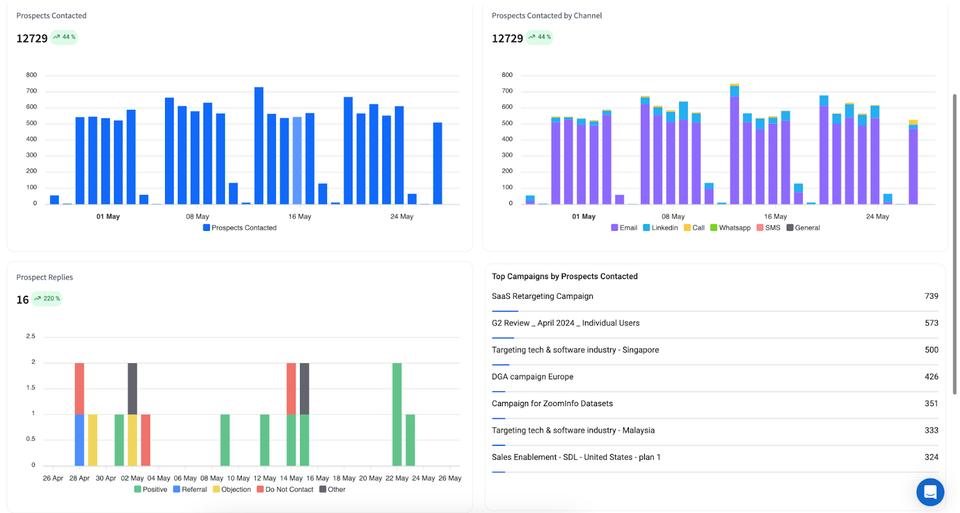Click the Prospect Replies total 16
Viewport: 960px width, 513px height.
coord(23,300)
